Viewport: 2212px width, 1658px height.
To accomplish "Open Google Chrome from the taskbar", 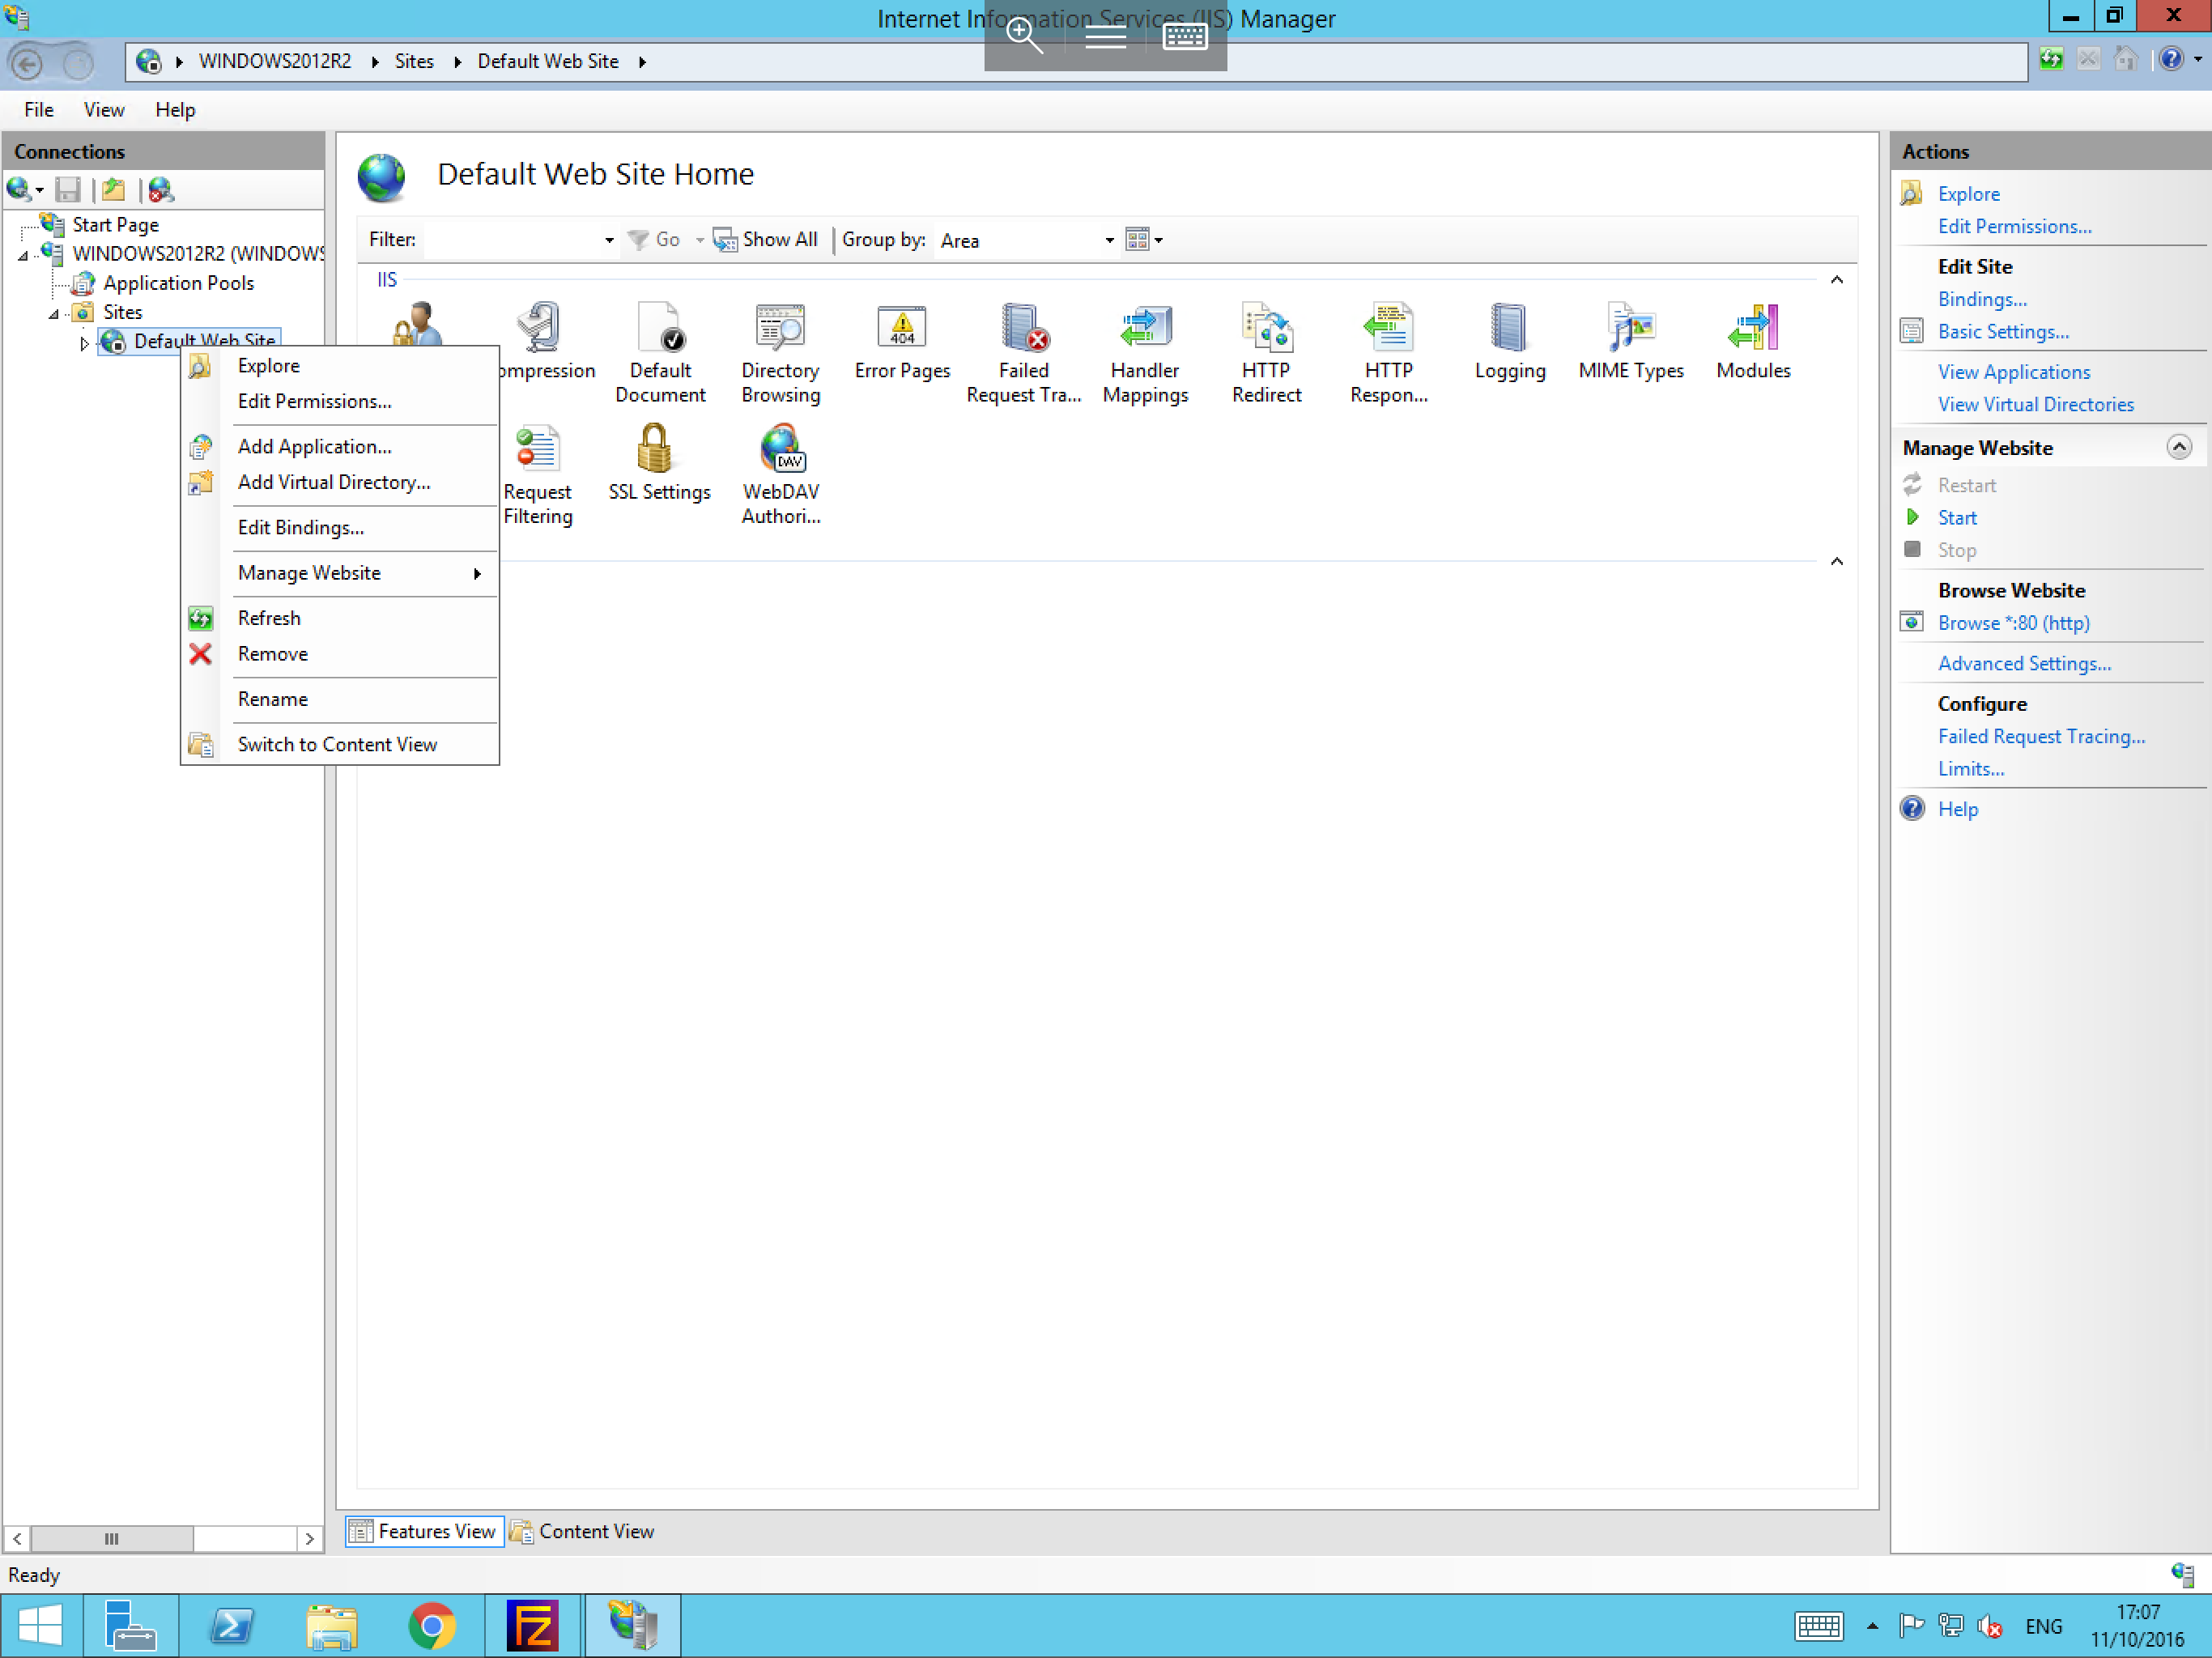I will click(x=432, y=1626).
